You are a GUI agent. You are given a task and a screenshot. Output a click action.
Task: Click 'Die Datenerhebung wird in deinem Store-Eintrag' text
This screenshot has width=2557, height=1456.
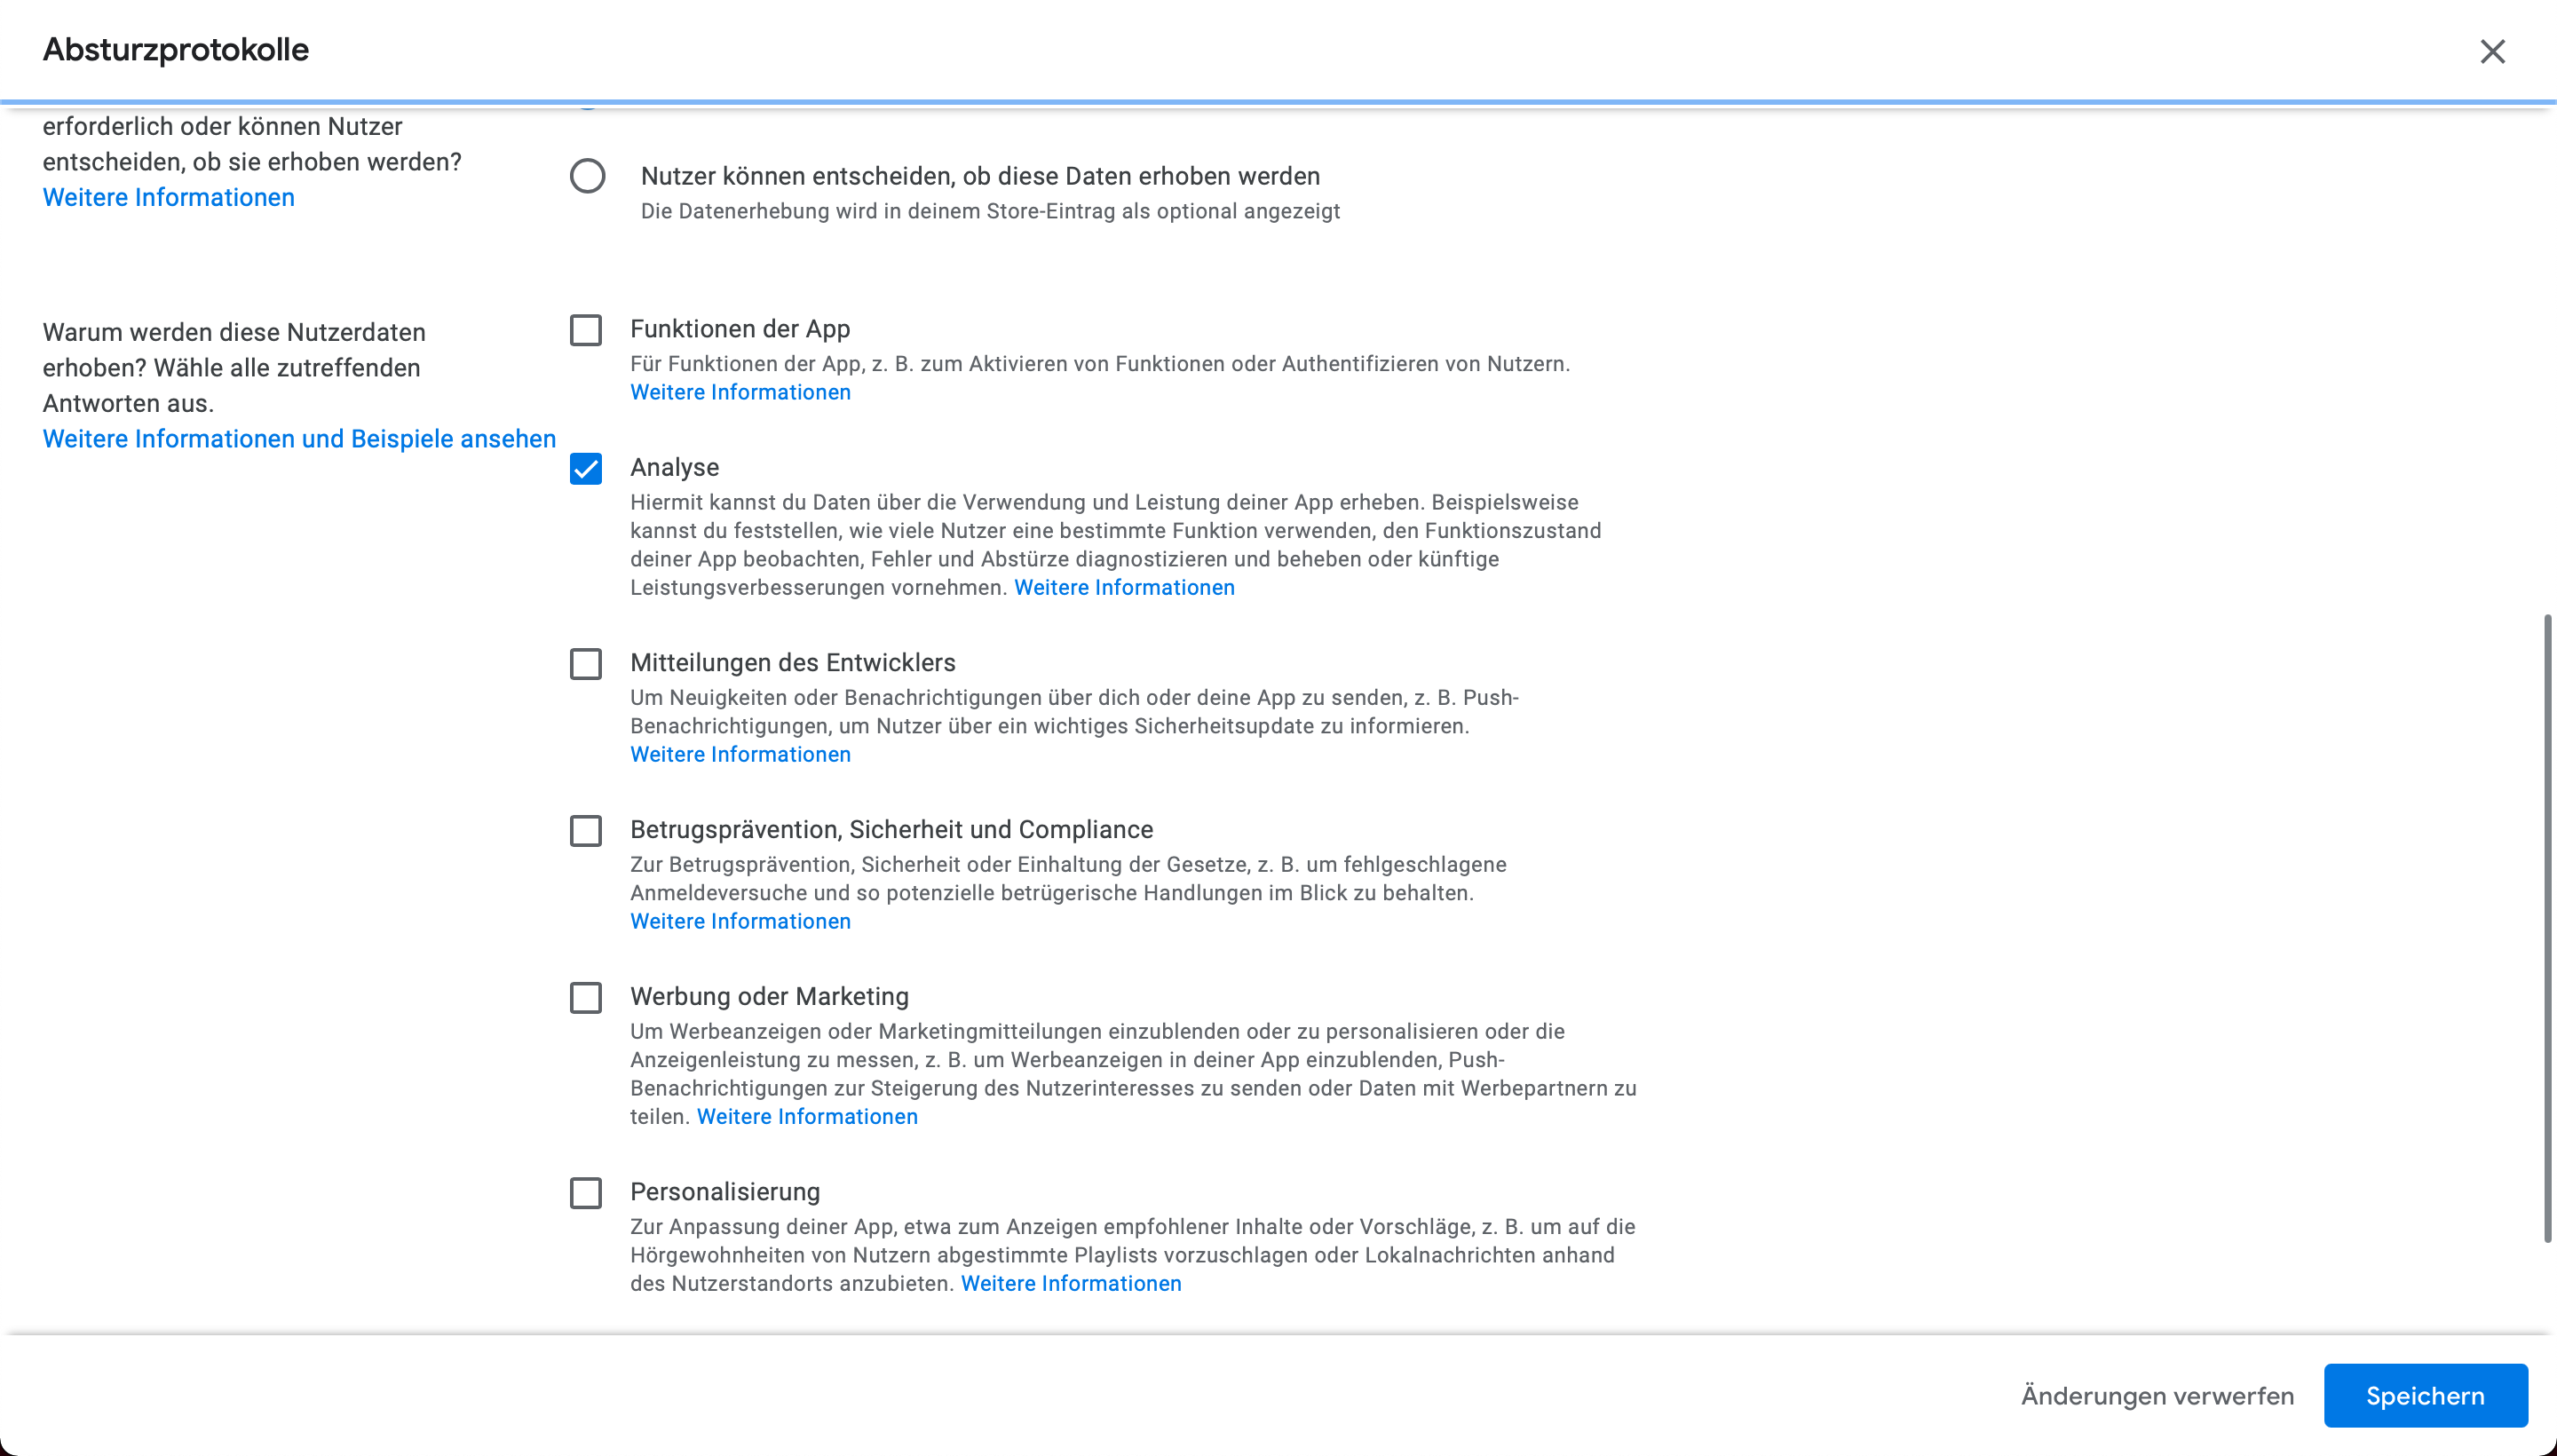990,211
